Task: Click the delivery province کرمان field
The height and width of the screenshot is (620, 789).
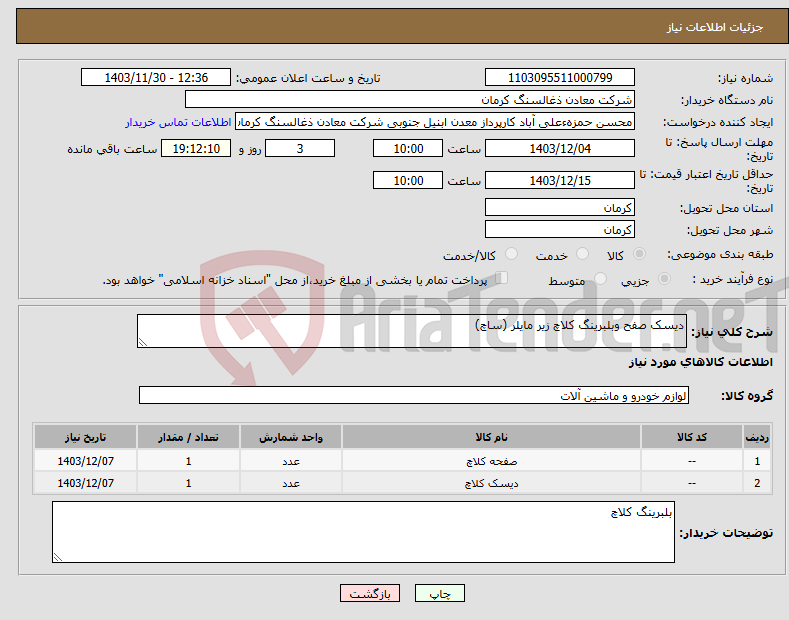Action: [560, 207]
